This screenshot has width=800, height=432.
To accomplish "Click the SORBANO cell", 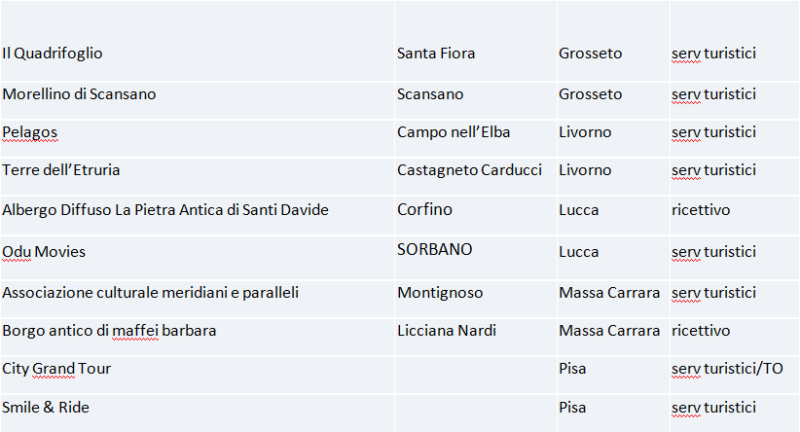I will tap(434, 249).
